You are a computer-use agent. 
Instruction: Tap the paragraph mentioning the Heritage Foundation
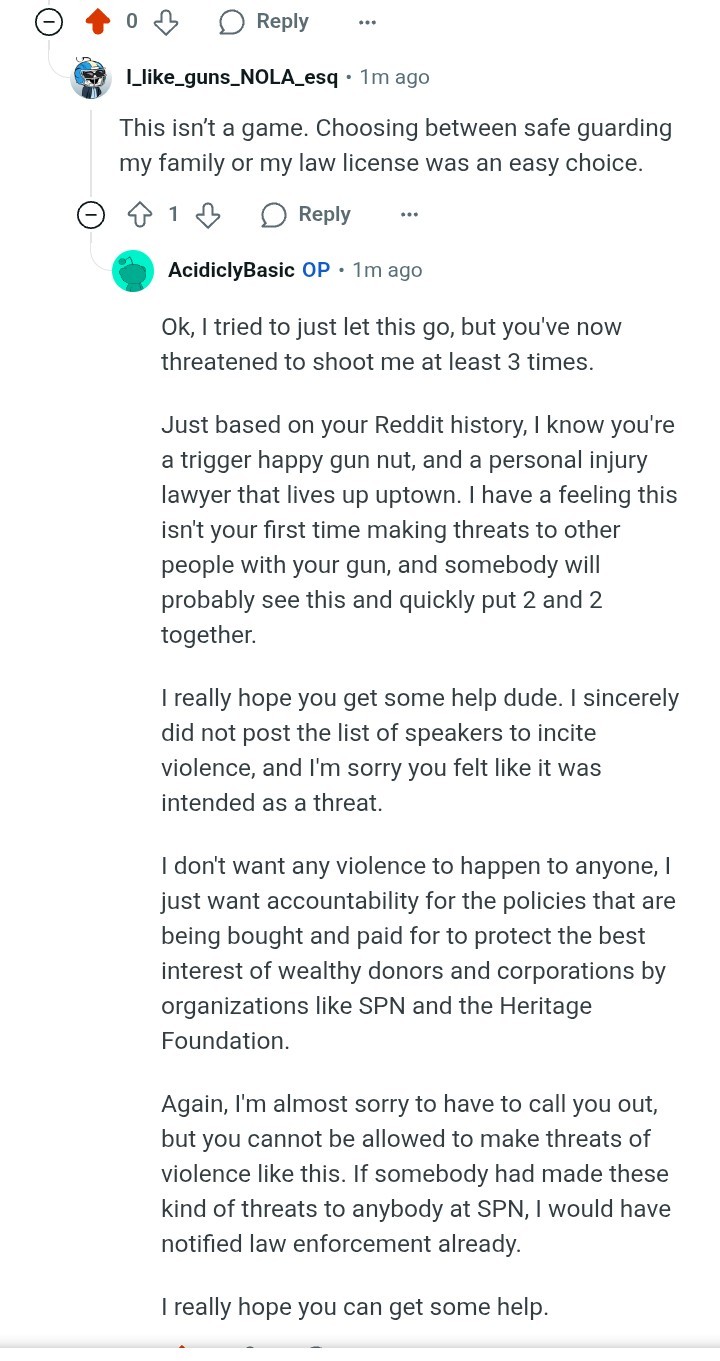coord(418,953)
